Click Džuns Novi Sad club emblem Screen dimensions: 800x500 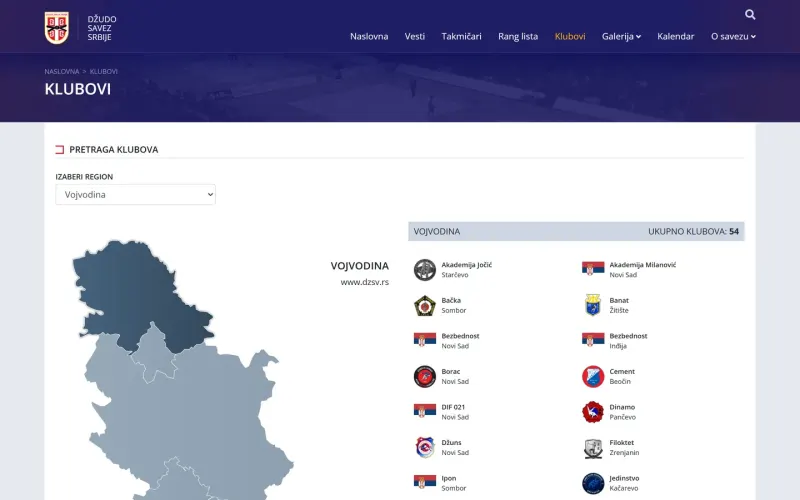[x=424, y=447]
